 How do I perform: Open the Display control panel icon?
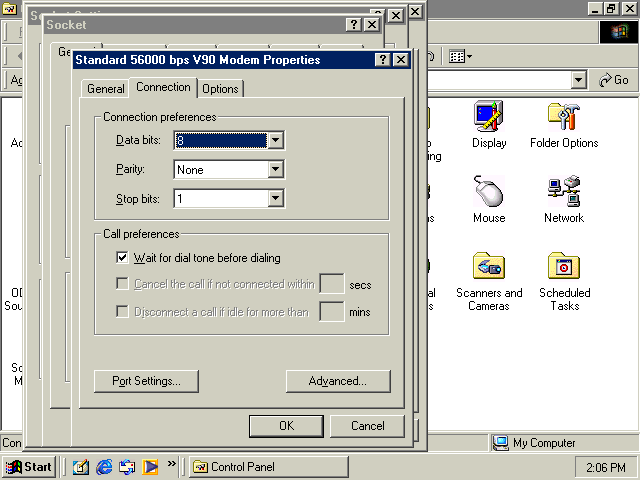click(x=489, y=124)
